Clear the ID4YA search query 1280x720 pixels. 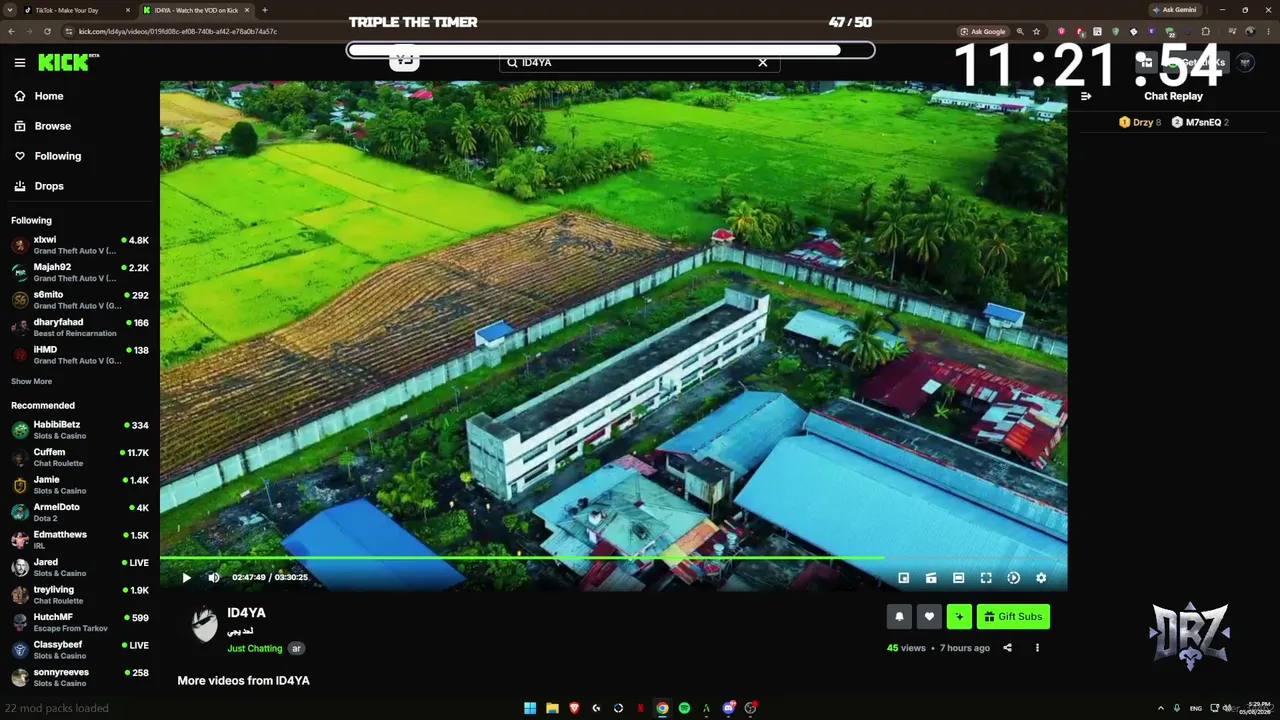[x=763, y=62]
